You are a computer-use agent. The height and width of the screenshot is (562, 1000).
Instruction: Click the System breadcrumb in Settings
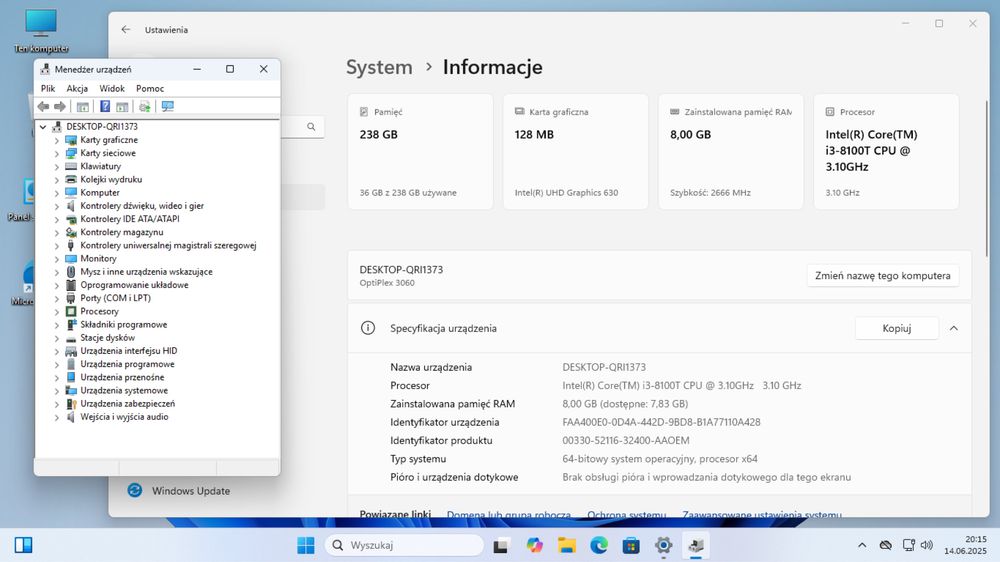[379, 67]
